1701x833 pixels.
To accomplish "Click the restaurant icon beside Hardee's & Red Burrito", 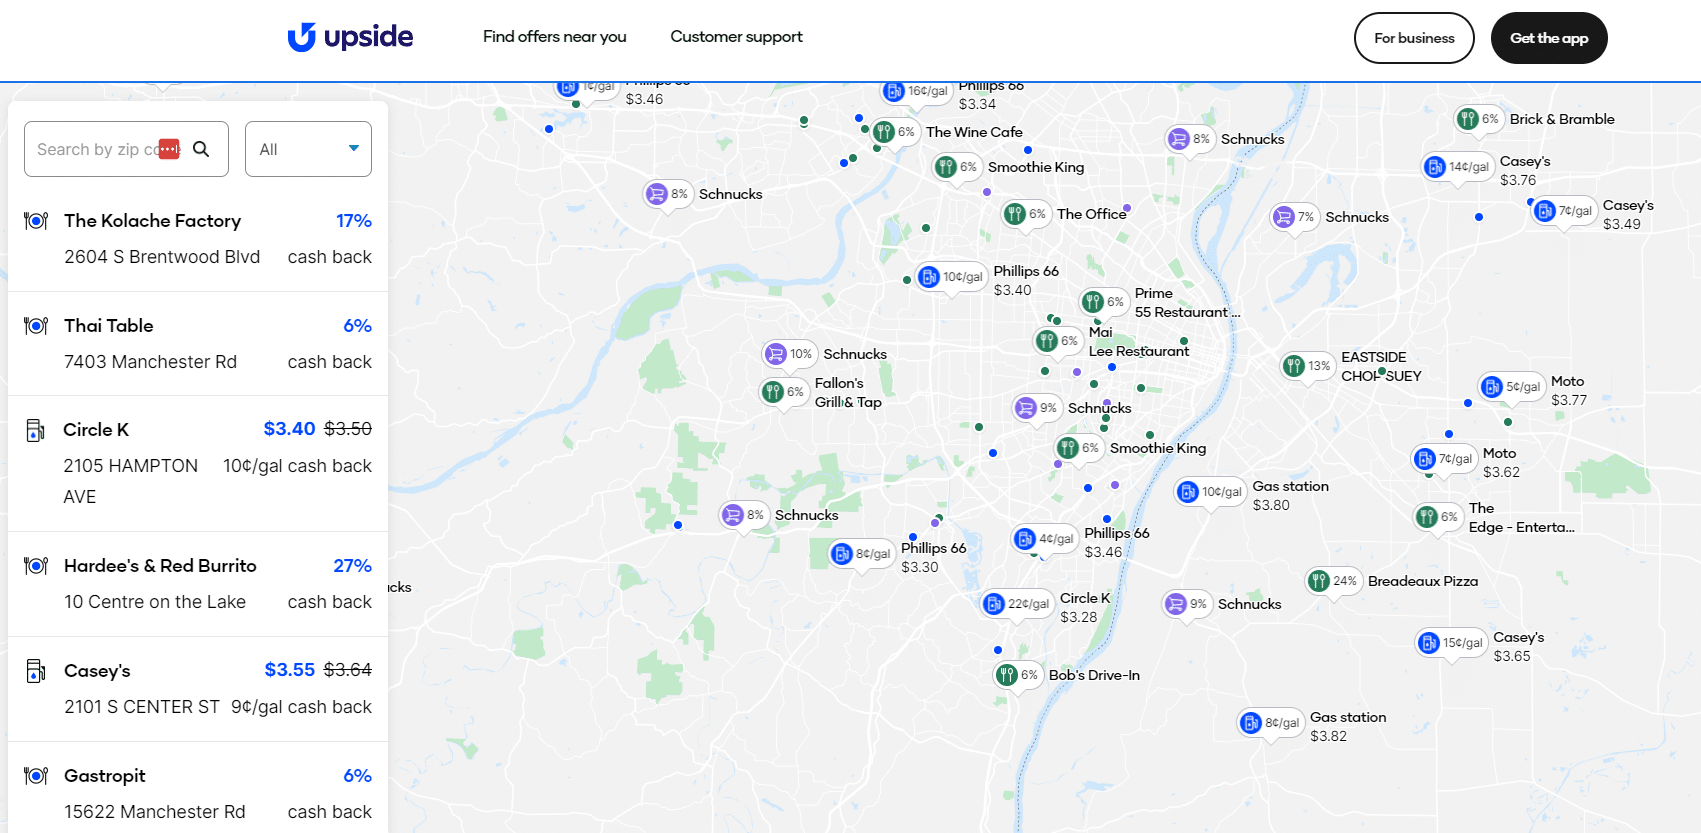I will point(36,566).
